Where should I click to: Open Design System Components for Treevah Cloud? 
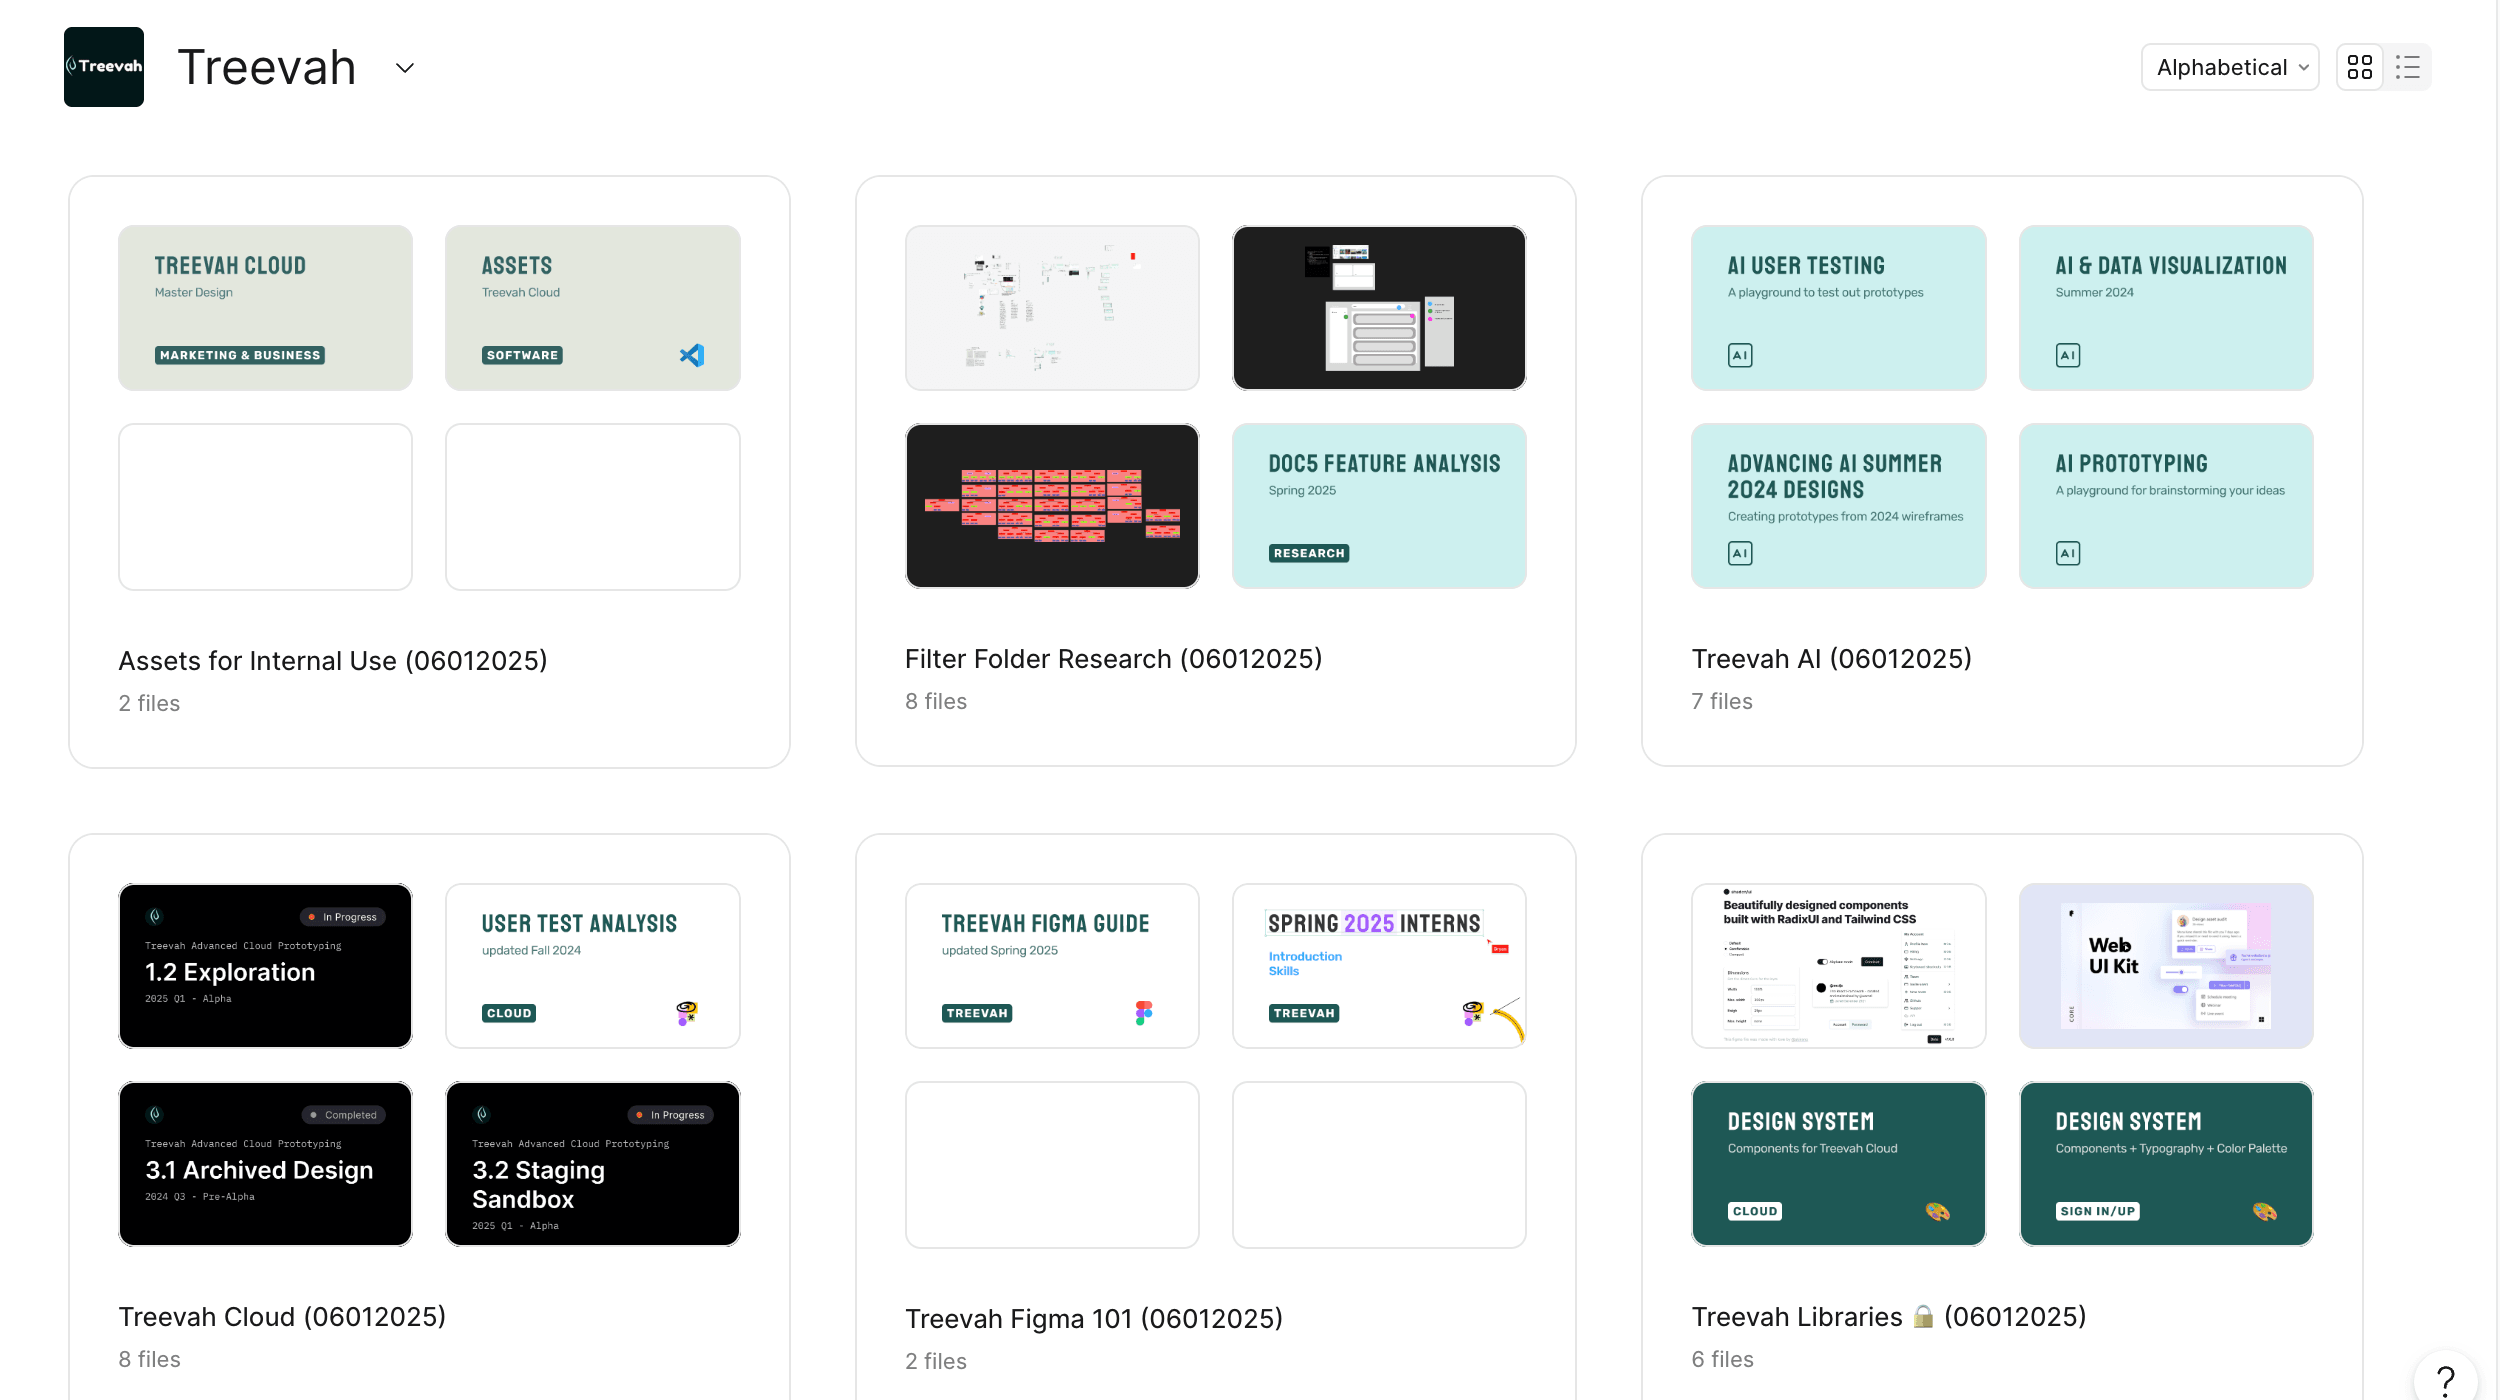pos(1838,1164)
